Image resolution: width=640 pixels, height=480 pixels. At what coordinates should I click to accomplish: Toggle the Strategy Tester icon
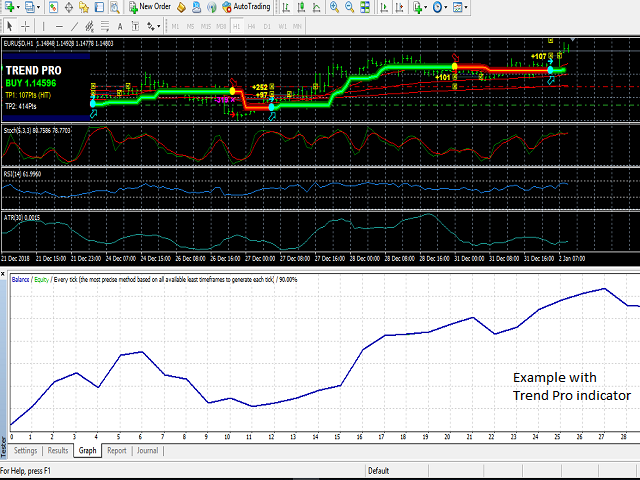(115, 7)
